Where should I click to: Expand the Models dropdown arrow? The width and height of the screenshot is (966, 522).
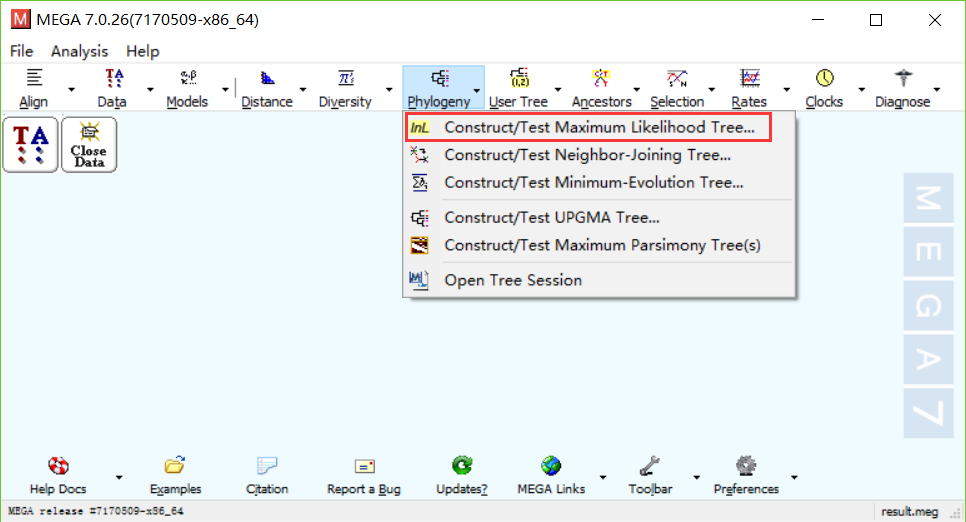pos(225,89)
